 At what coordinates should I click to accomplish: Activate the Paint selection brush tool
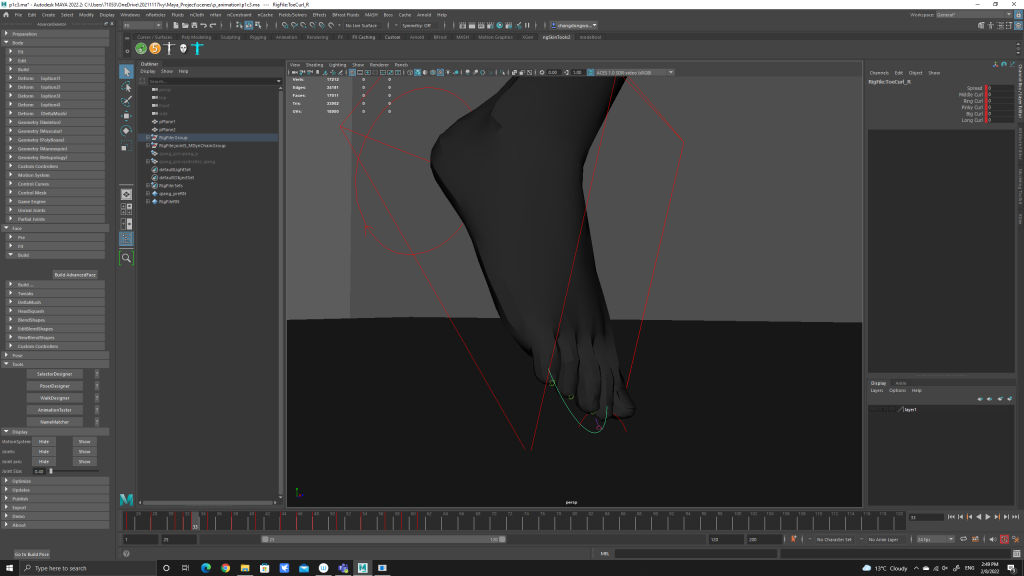coord(126,102)
